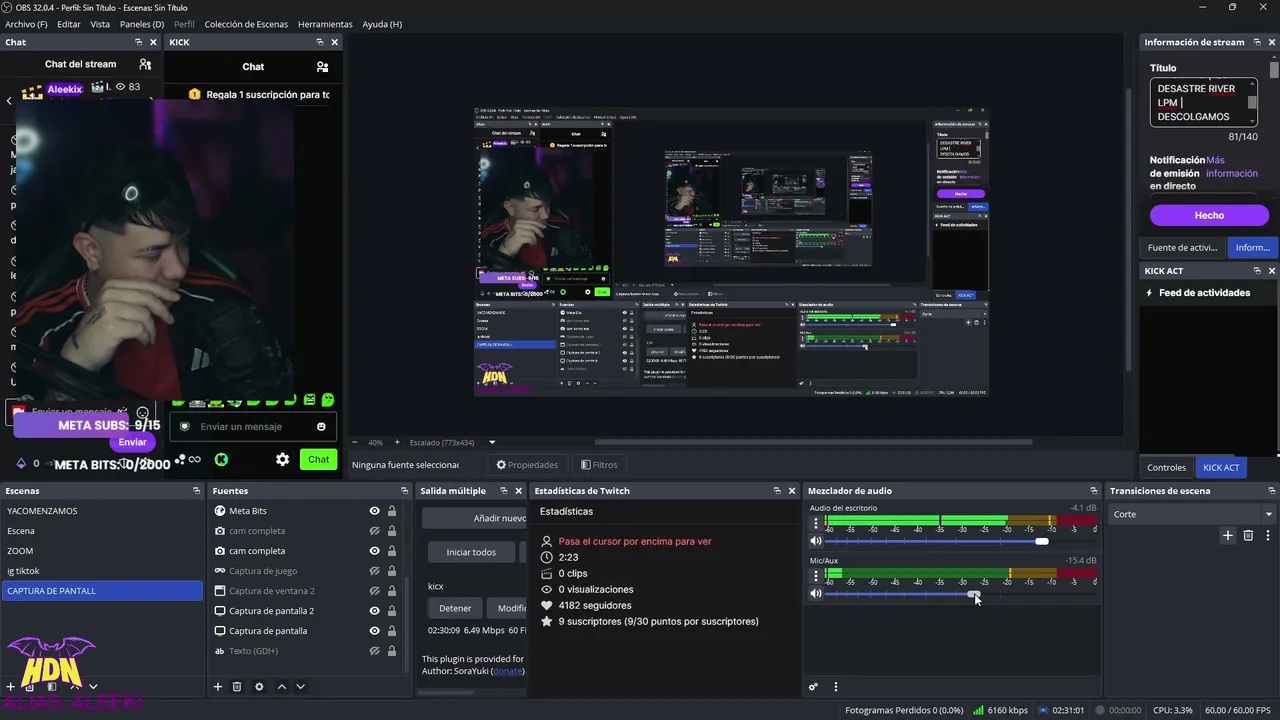Delete the scene transition

point(1248,536)
